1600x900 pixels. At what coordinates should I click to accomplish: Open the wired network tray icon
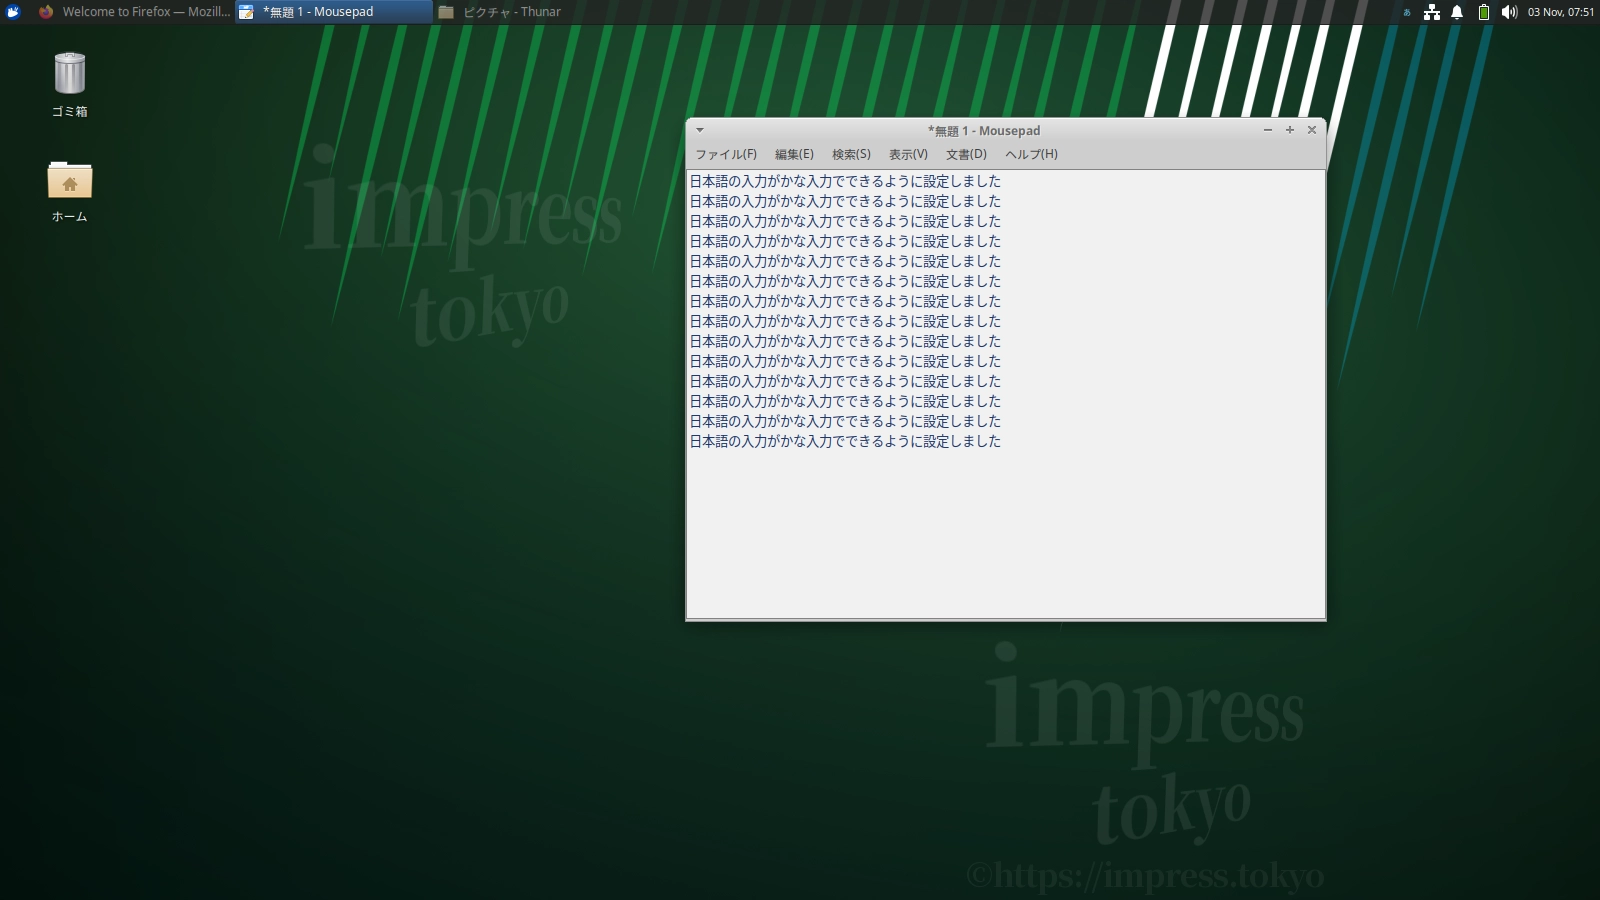tap(1432, 12)
